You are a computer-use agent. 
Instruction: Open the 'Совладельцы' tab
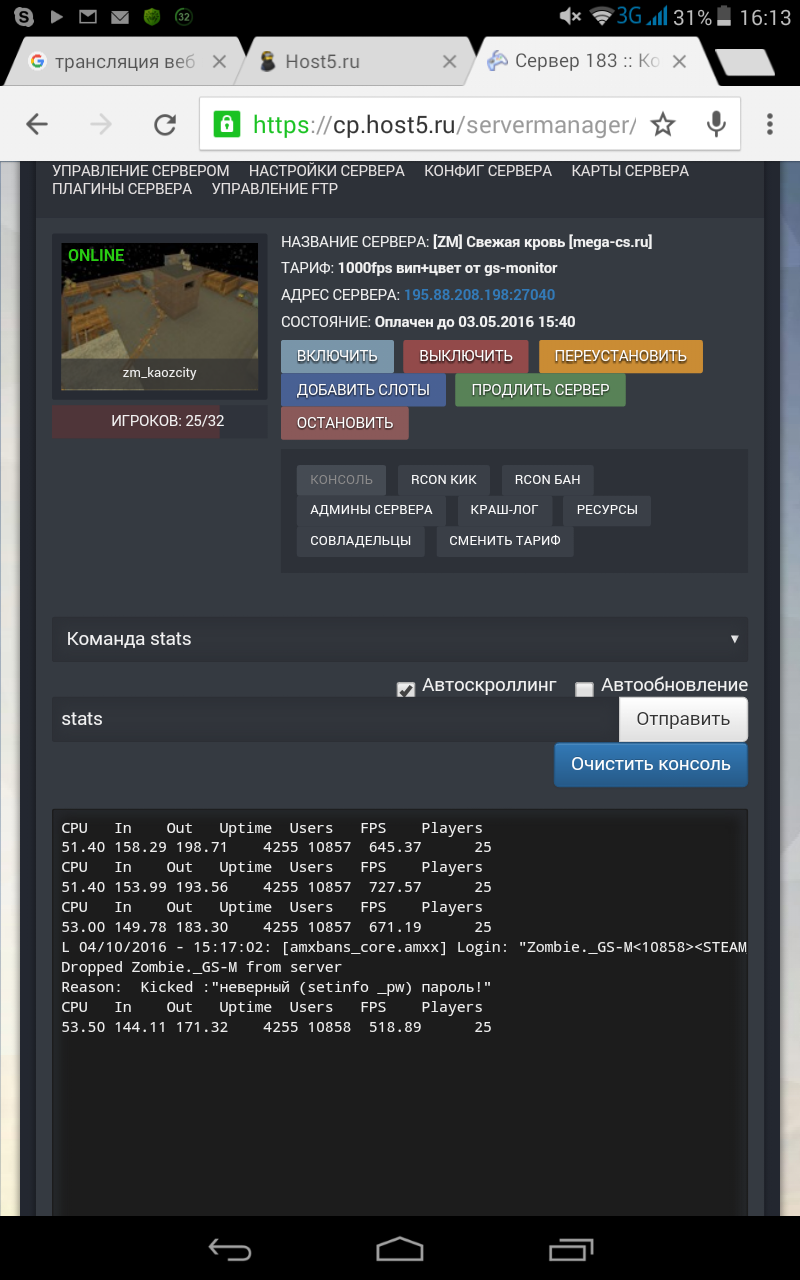coord(361,541)
